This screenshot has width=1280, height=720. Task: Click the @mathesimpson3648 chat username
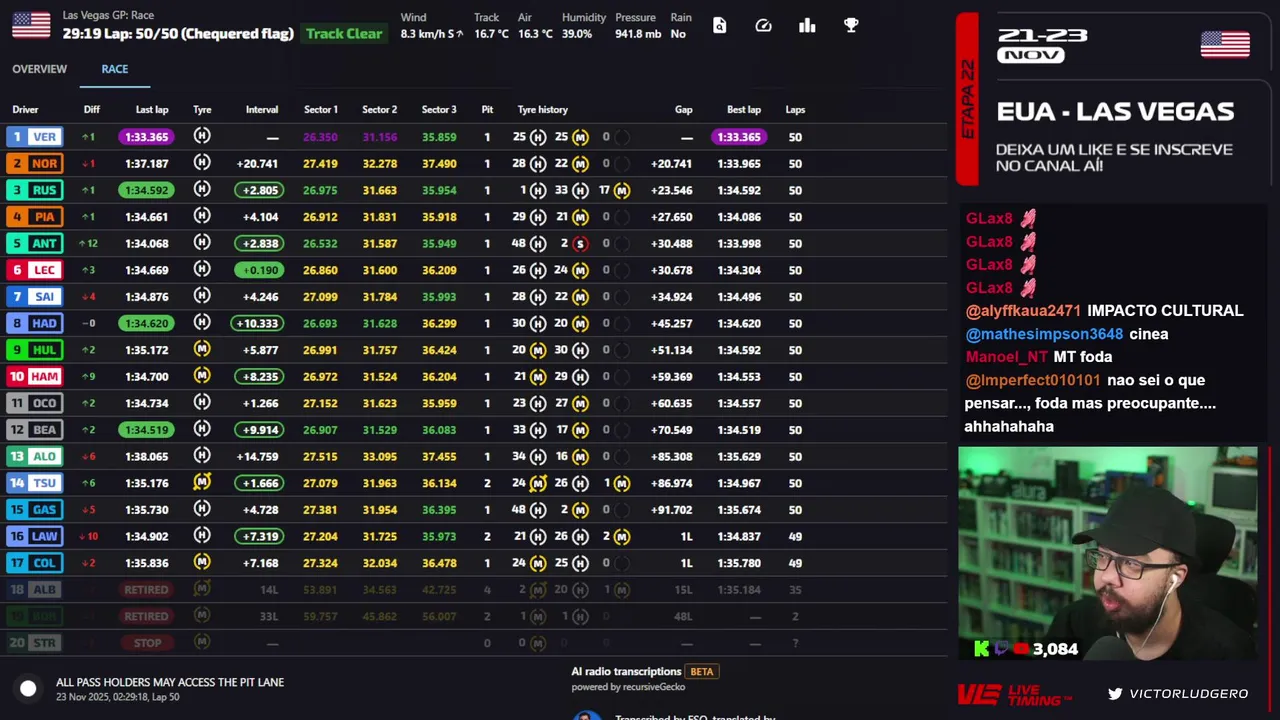point(1044,334)
